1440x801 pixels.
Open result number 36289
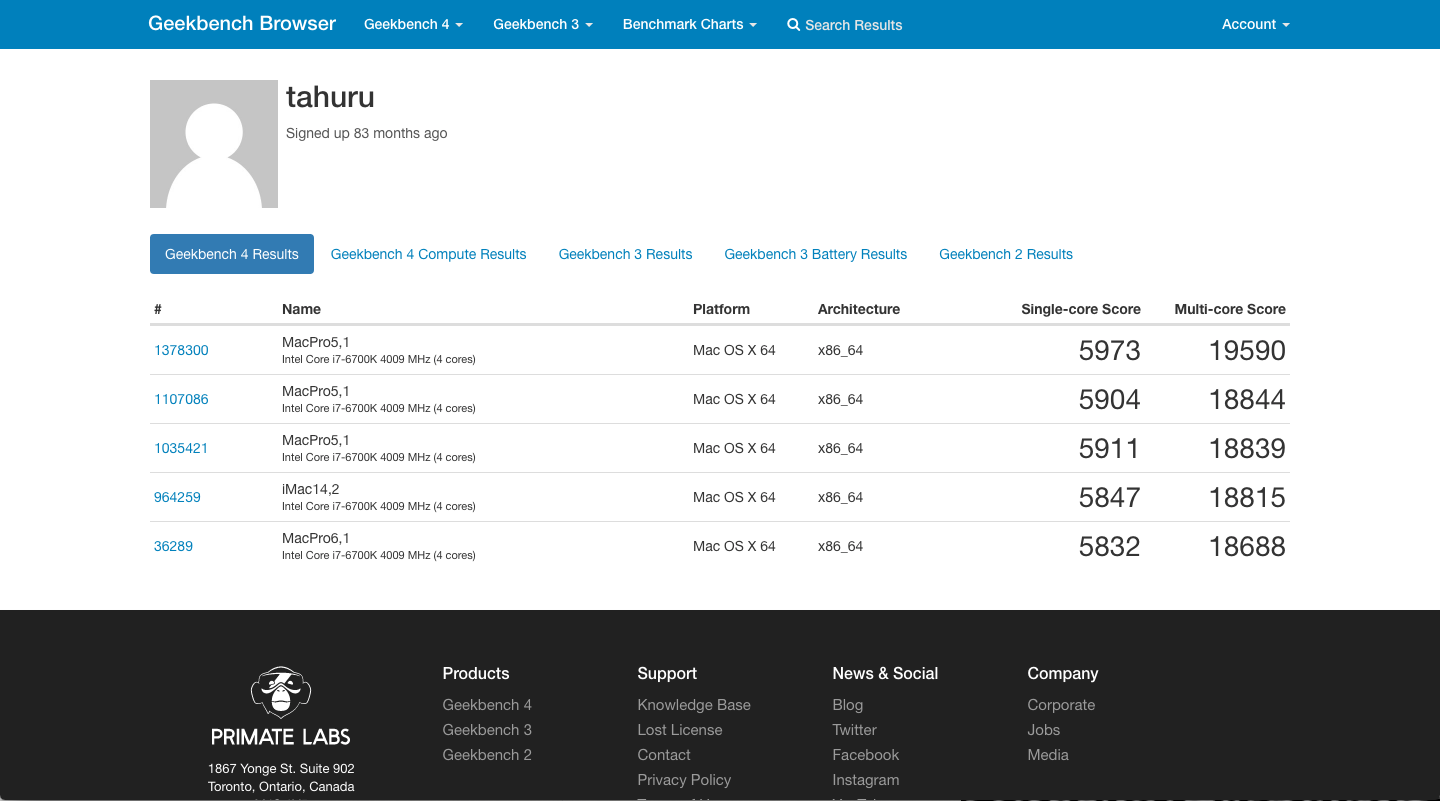173,546
